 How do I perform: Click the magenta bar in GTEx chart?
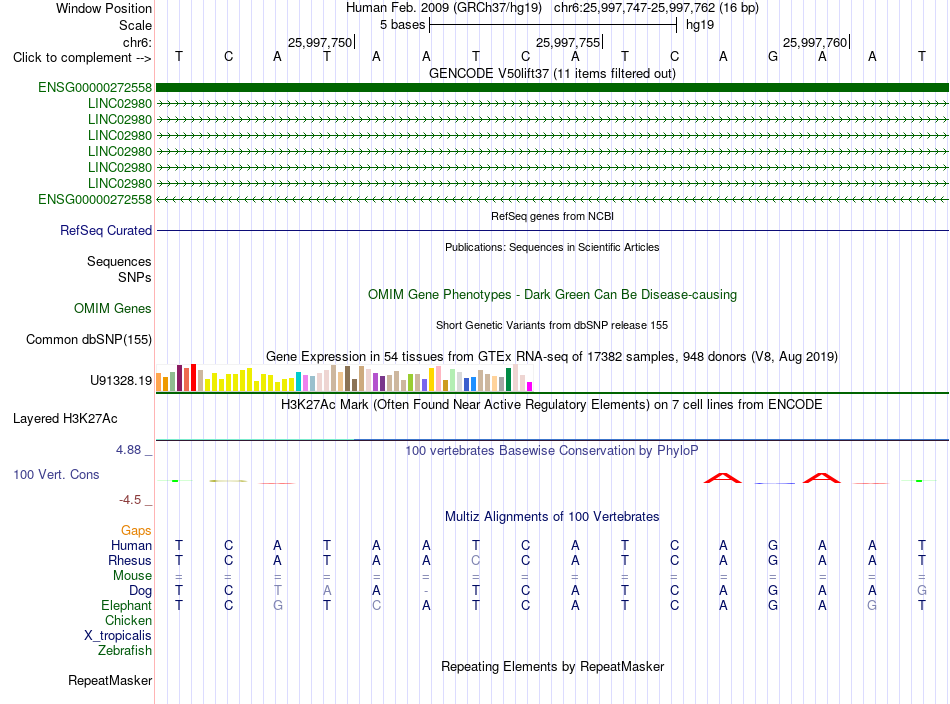[x=530, y=387]
